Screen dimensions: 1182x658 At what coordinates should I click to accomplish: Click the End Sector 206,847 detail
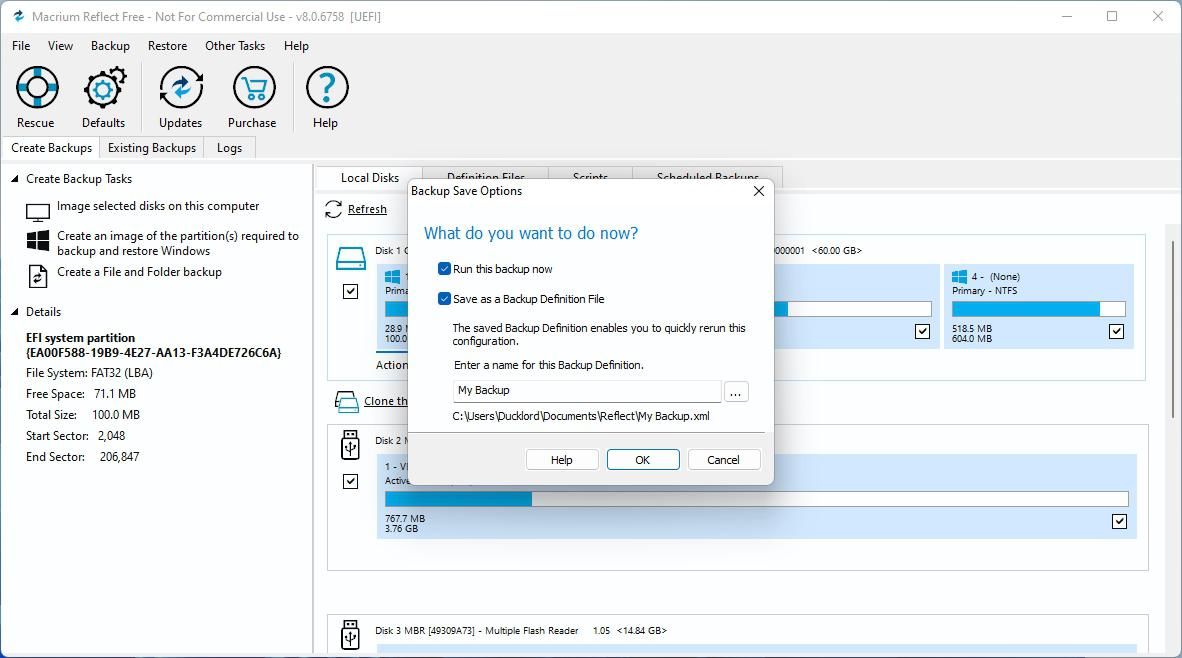pos(82,457)
